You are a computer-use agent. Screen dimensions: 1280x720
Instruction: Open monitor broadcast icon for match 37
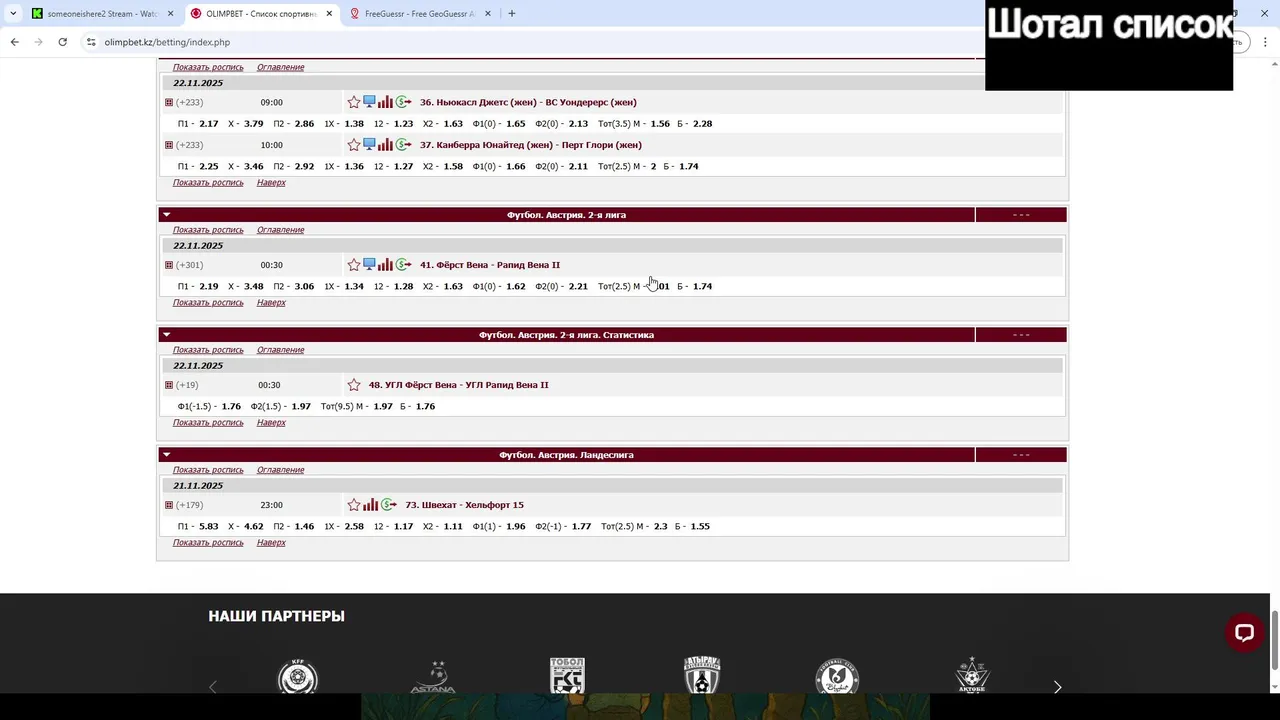[369, 145]
